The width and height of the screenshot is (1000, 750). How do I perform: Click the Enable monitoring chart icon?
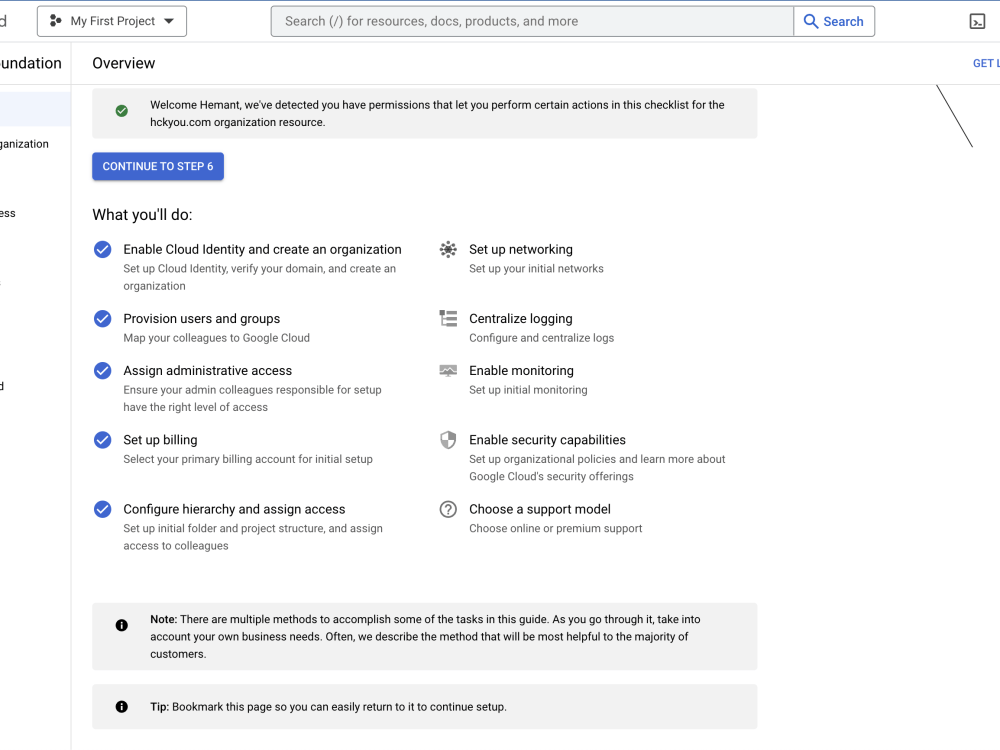[x=447, y=370]
